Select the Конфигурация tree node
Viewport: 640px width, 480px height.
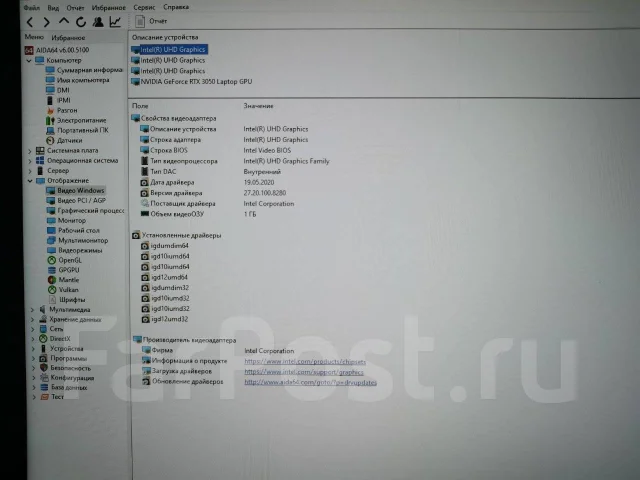click(67, 378)
